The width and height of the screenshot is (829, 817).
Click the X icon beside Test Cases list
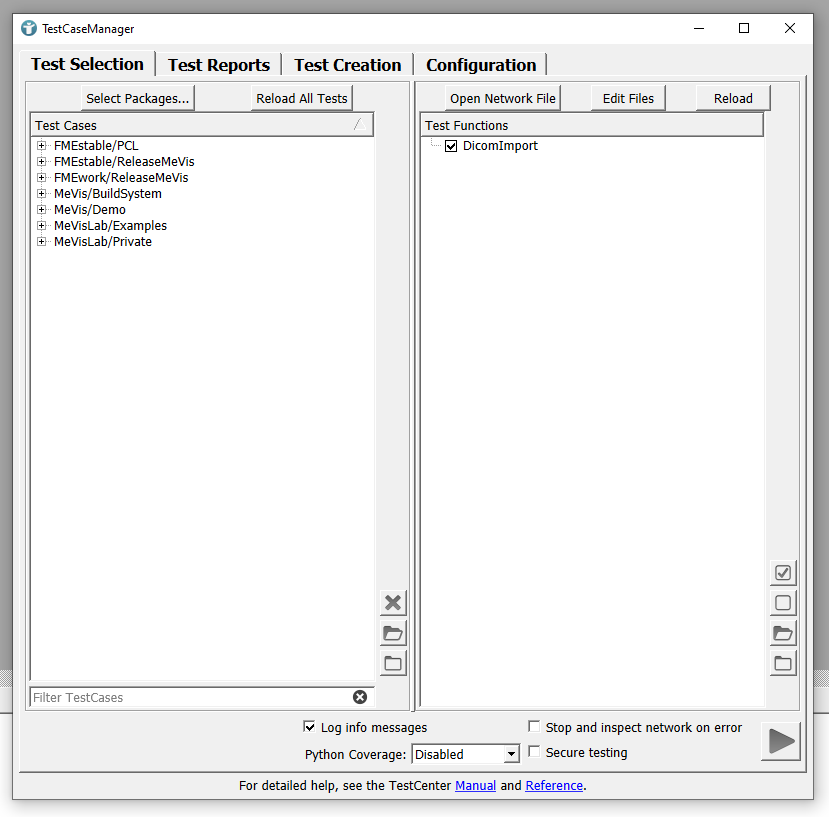coord(393,603)
